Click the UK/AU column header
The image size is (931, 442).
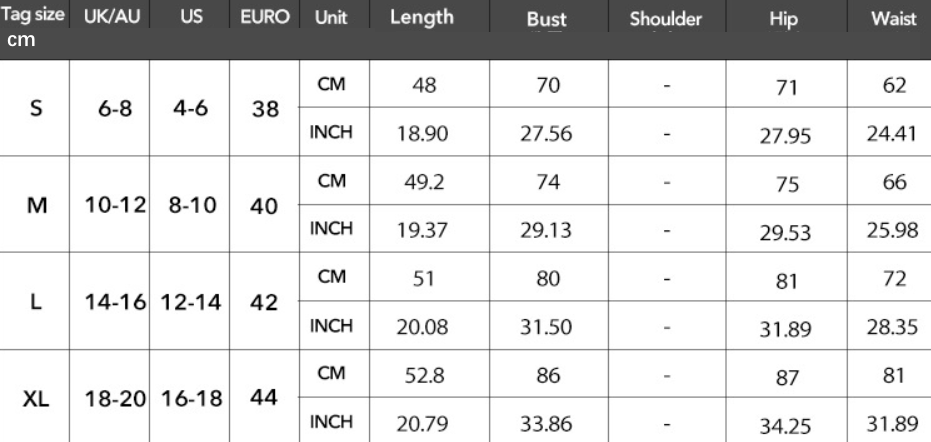pyautogui.click(x=109, y=19)
